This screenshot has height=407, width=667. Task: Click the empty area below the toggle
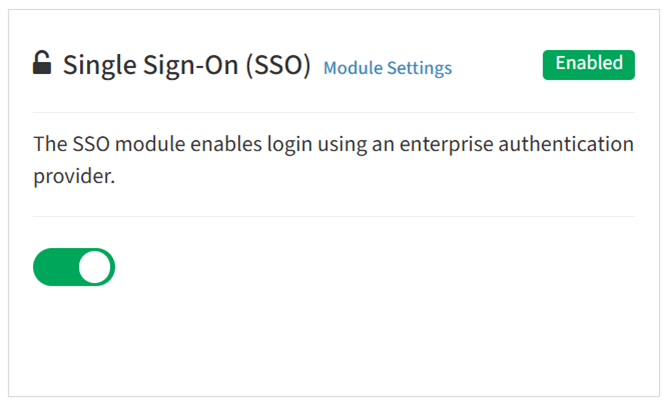coord(334,340)
